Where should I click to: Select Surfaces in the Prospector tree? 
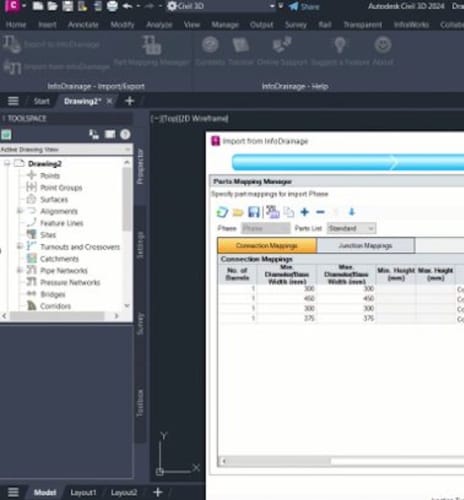54,199
